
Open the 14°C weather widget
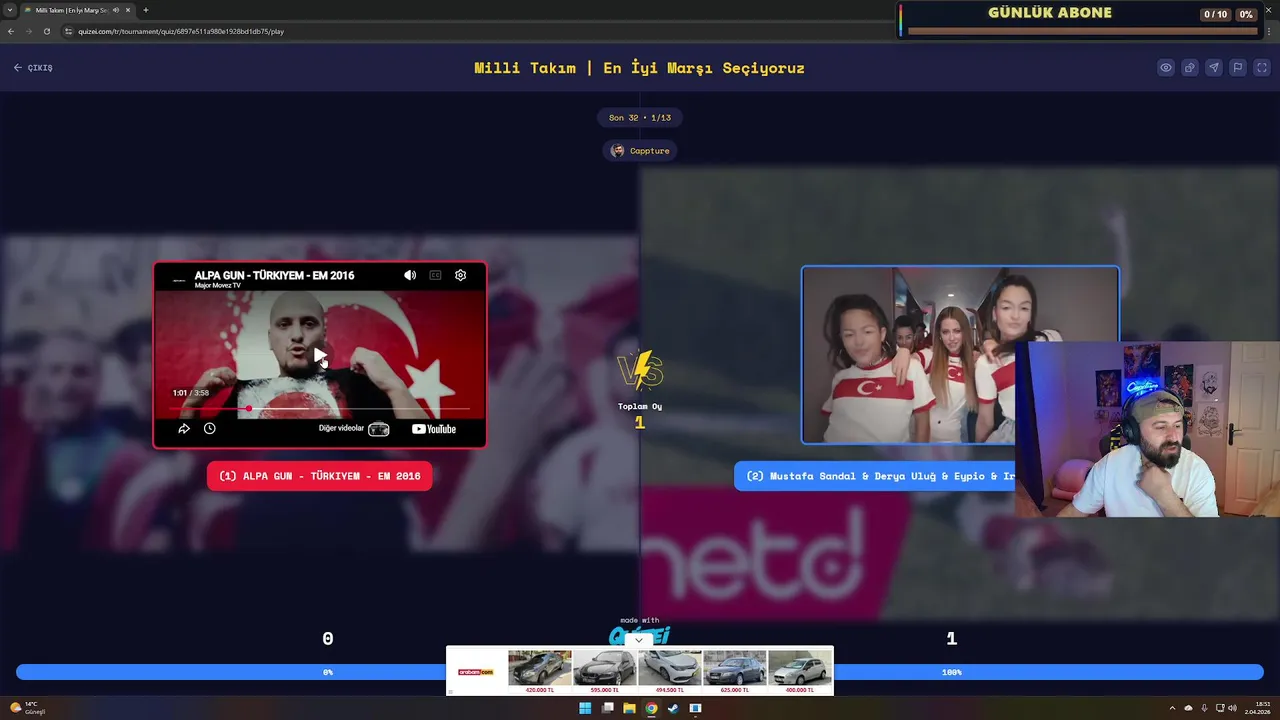tap(28, 708)
